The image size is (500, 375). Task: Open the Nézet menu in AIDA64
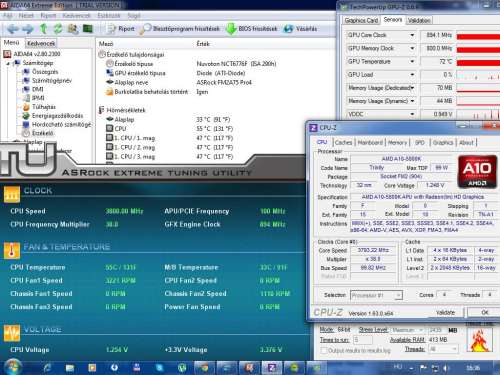[26, 15]
